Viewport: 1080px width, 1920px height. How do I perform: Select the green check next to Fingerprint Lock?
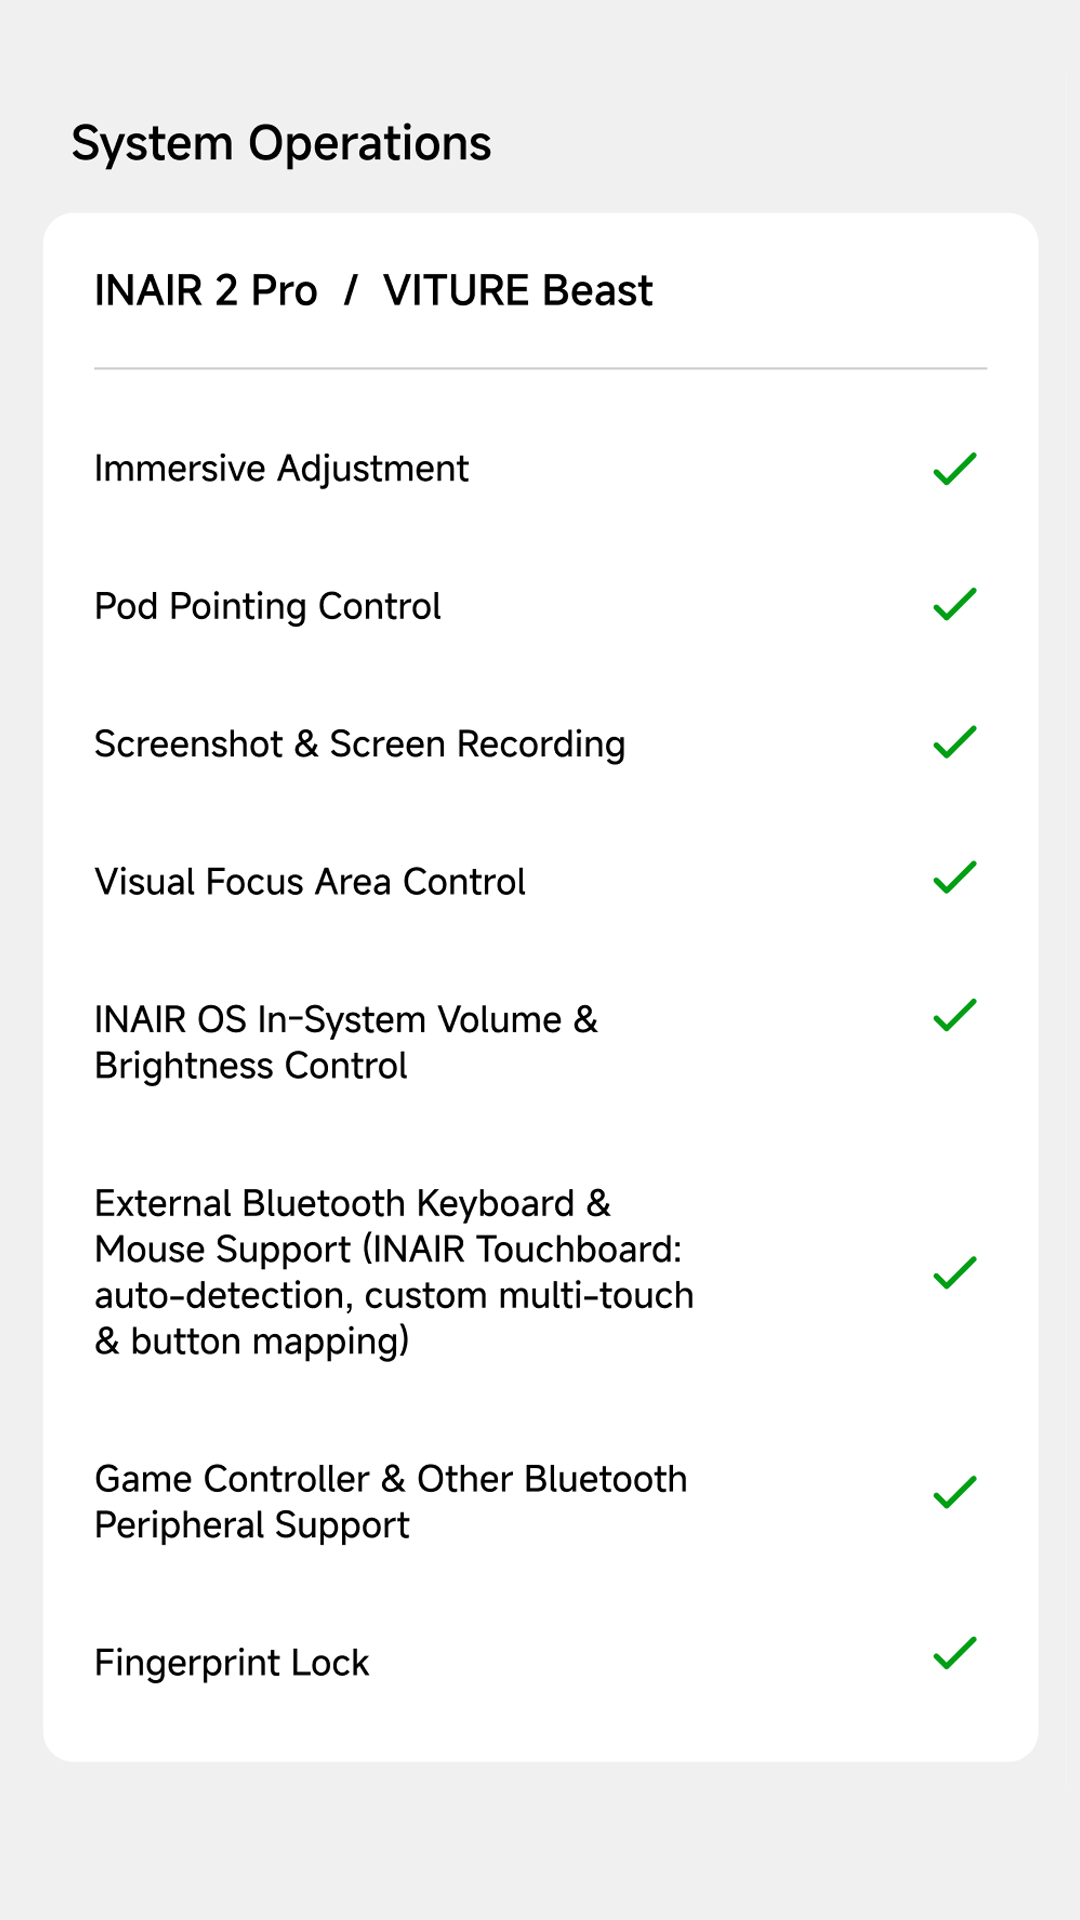[955, 1654]
